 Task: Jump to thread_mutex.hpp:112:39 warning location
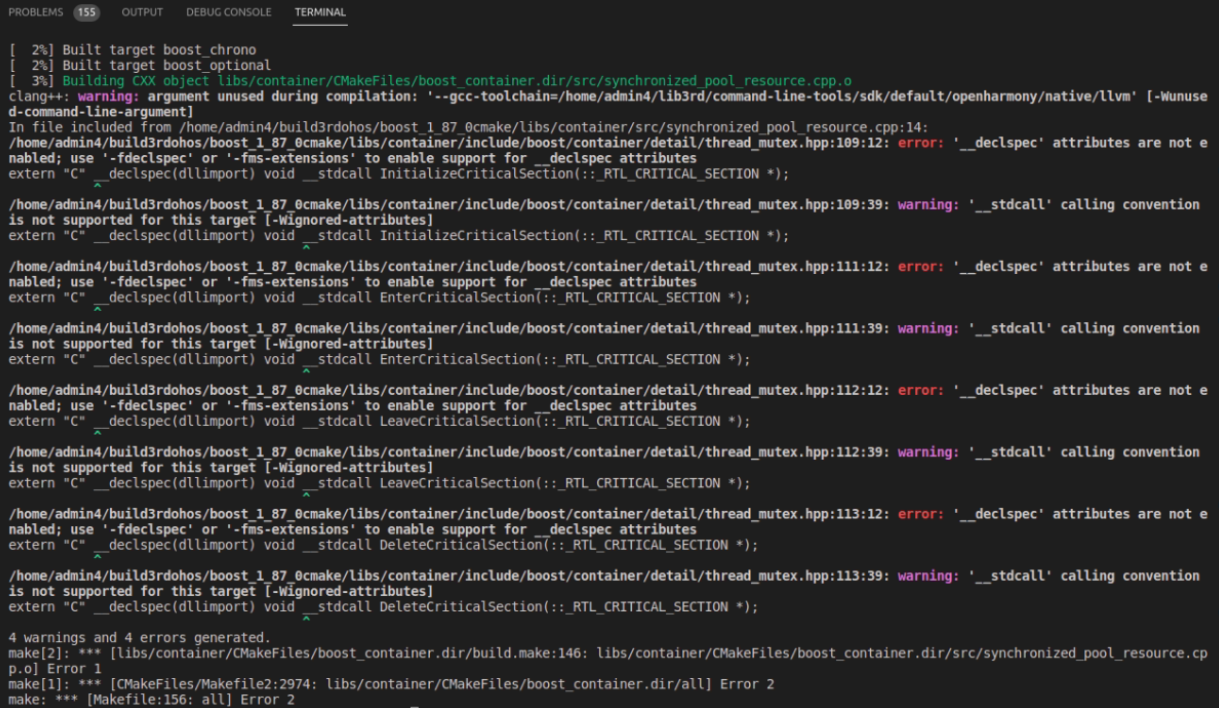coord(448,453)
